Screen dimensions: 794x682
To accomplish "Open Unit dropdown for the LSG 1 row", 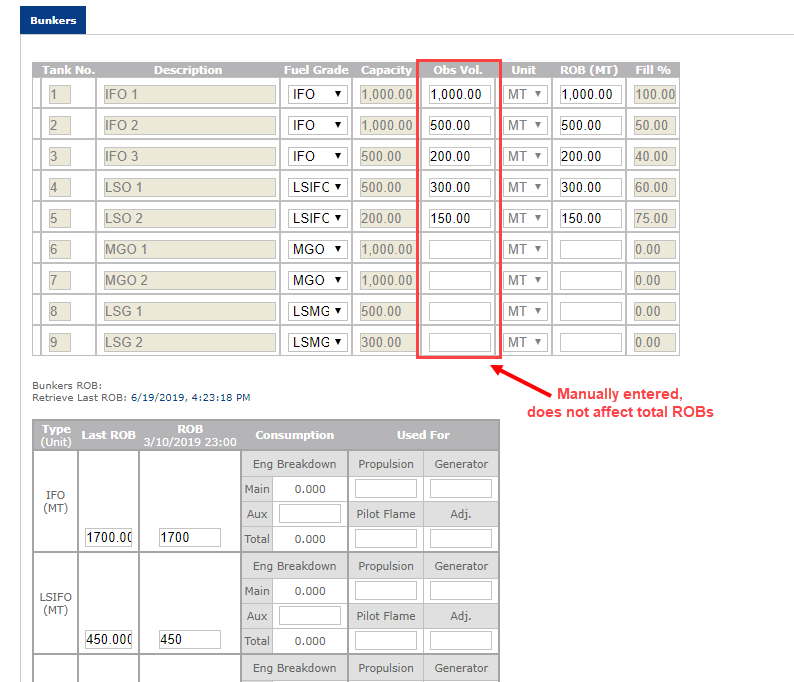I will [525, 311].
